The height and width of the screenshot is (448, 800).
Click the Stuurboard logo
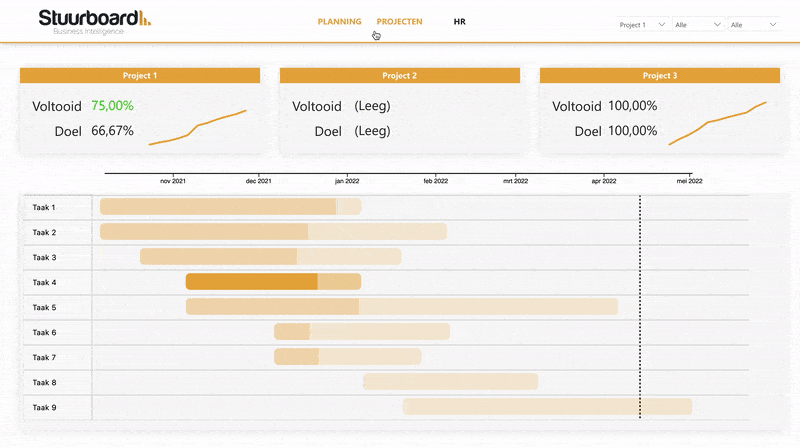click(94, 21)
